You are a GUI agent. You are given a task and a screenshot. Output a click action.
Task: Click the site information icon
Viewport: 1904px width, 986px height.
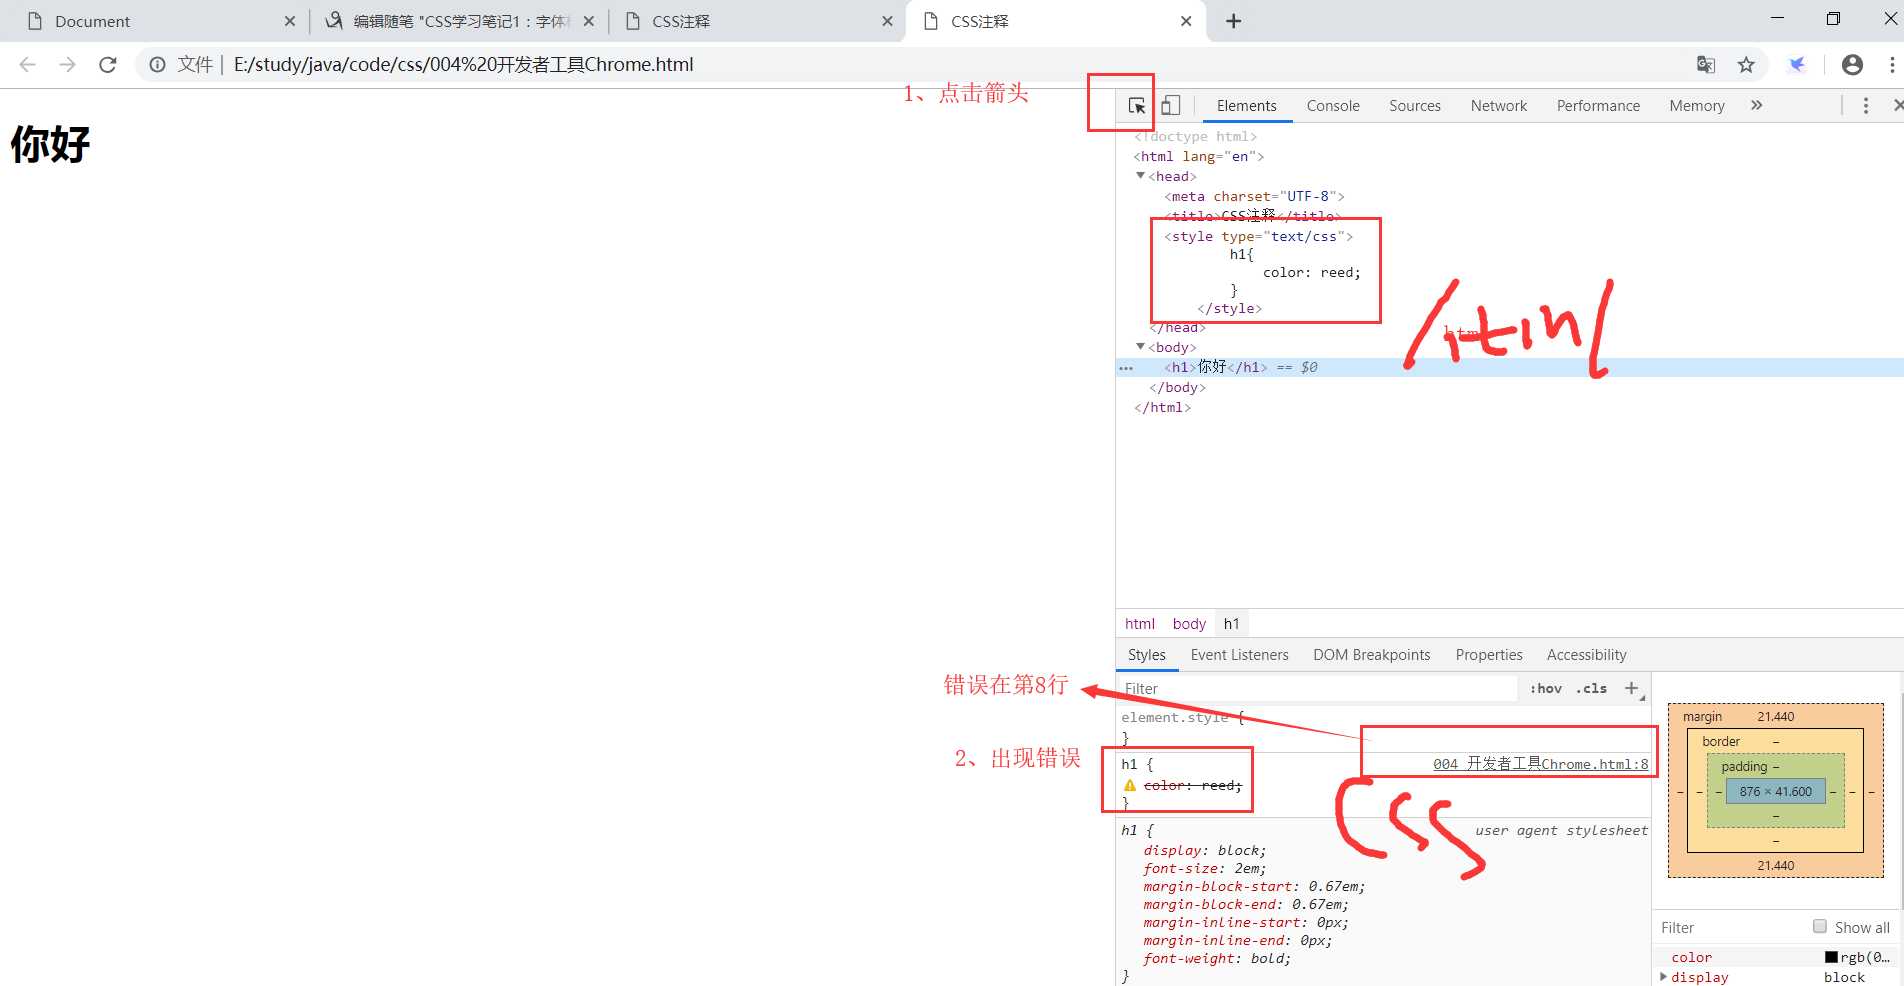click(x=157, y=64)
